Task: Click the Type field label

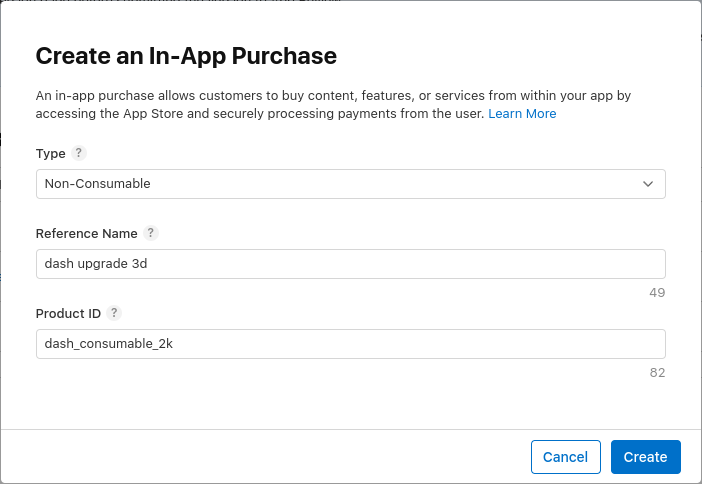Action: pos(50,153)
